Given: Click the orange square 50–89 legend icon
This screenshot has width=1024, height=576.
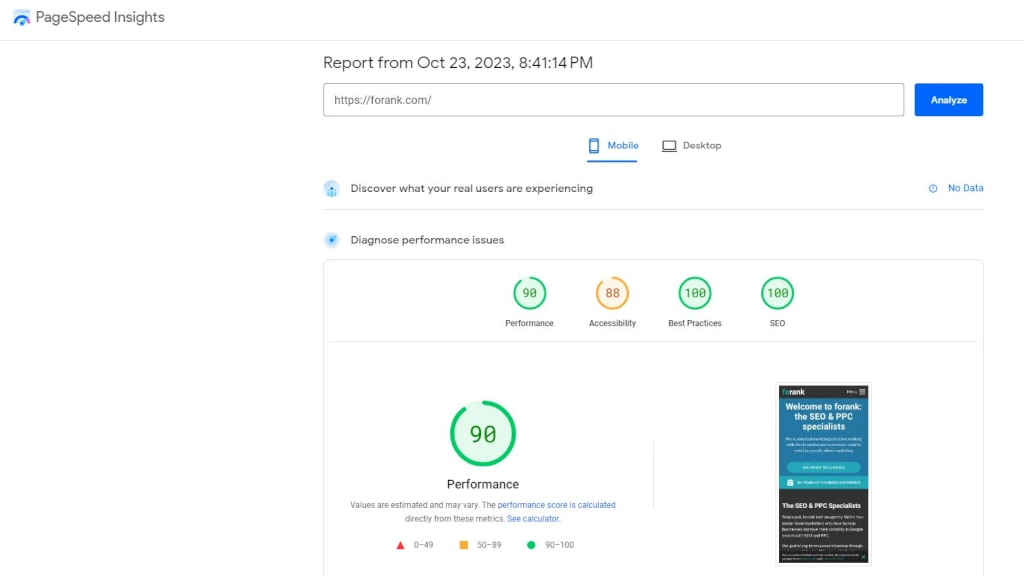Looking at the screenshot, I should [464, 545].
